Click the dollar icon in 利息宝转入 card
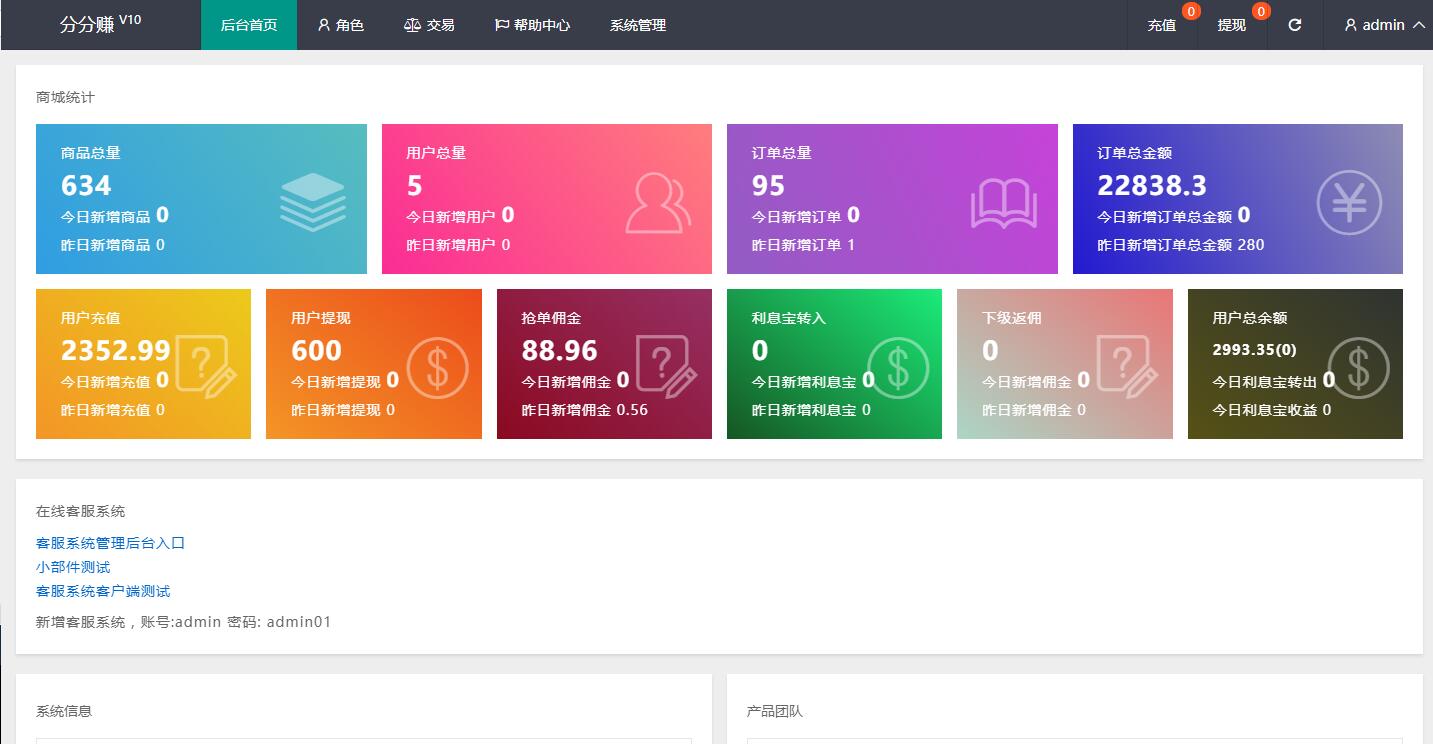Viewport: 1433px width, 744px height. click(897, 367)
